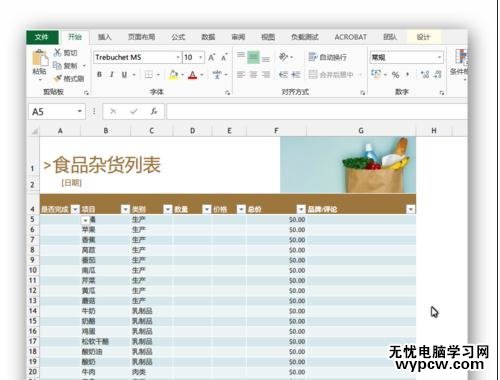500x380 pixels.
Task: Switch to the 插入 tab
Action: [x=105, y=37]
